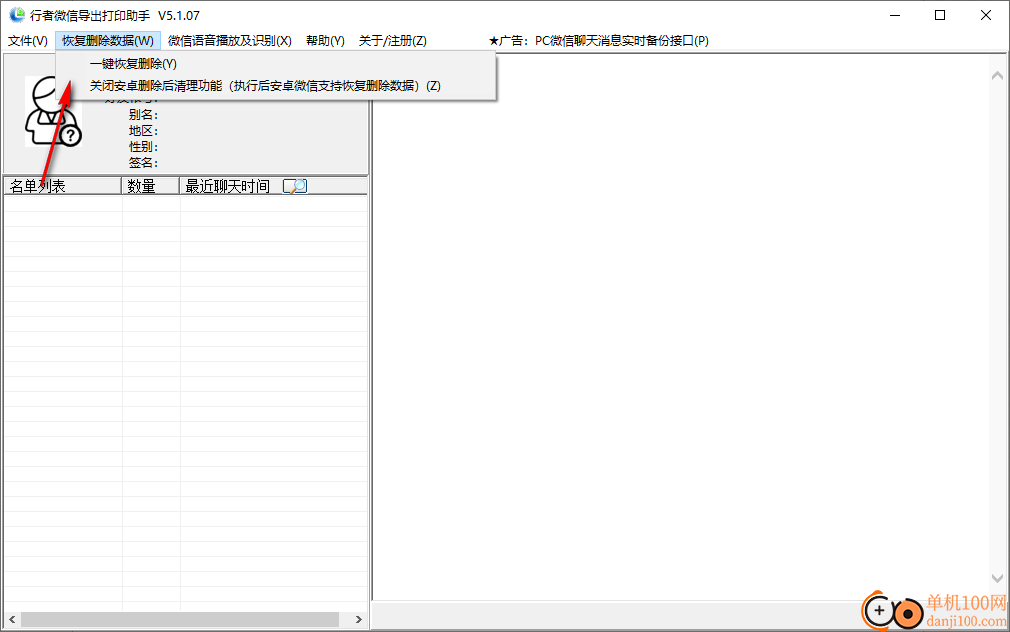Click the search magnifier icon in list header
The width and height of the screenshot is (1010, 632).
(x=295, y=186)
